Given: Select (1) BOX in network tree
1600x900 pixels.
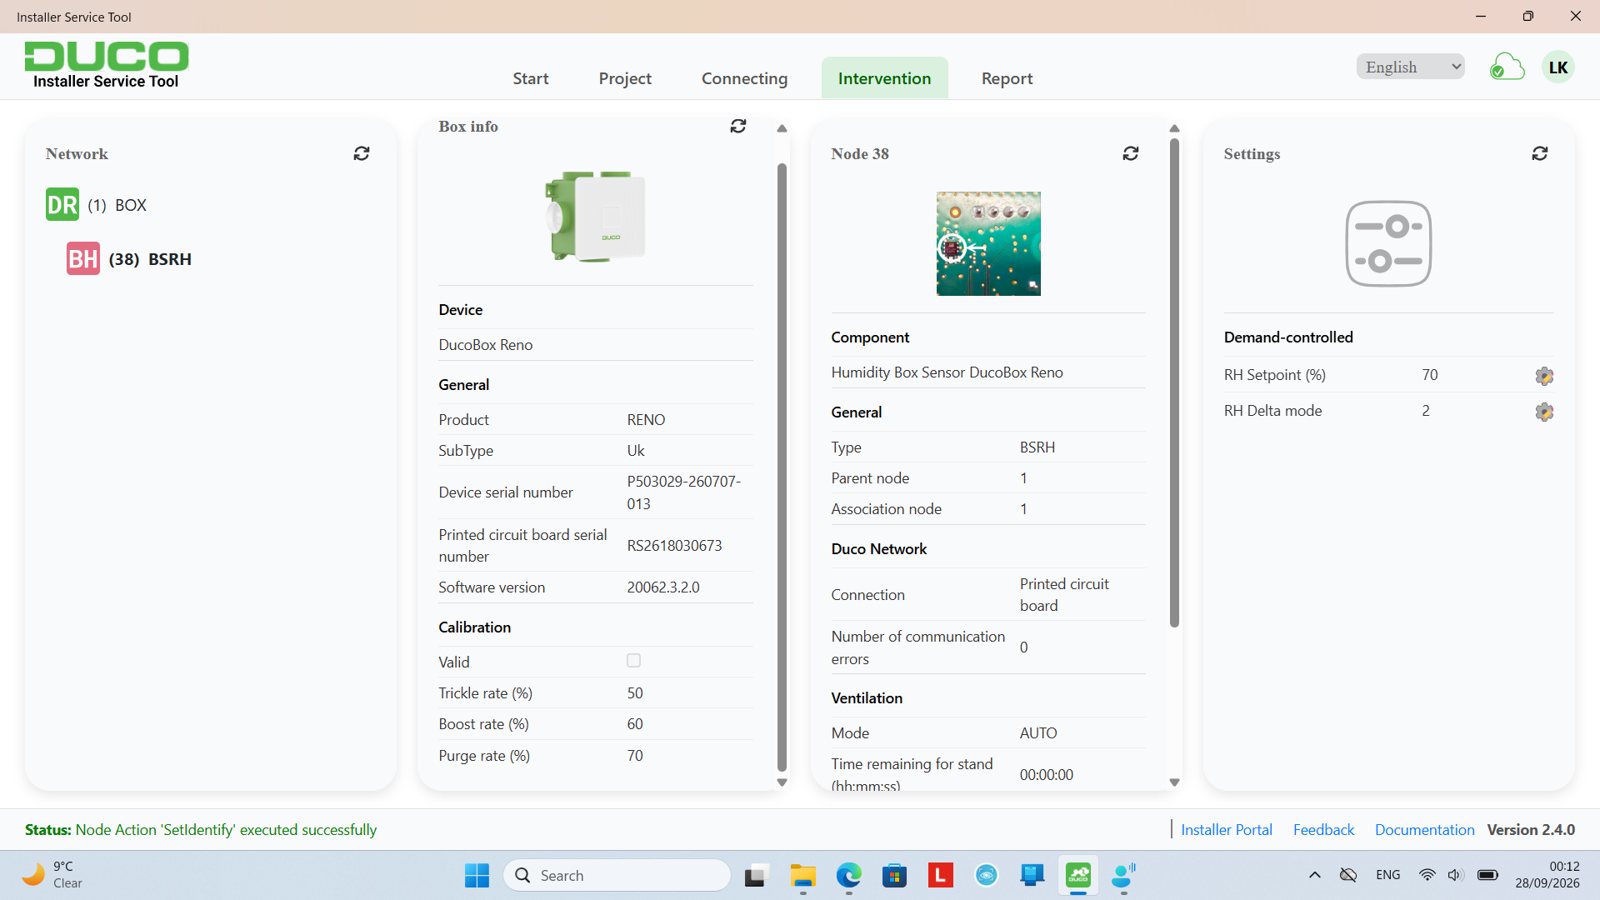Looking at the screenshot, I should [x=117, y=205].
